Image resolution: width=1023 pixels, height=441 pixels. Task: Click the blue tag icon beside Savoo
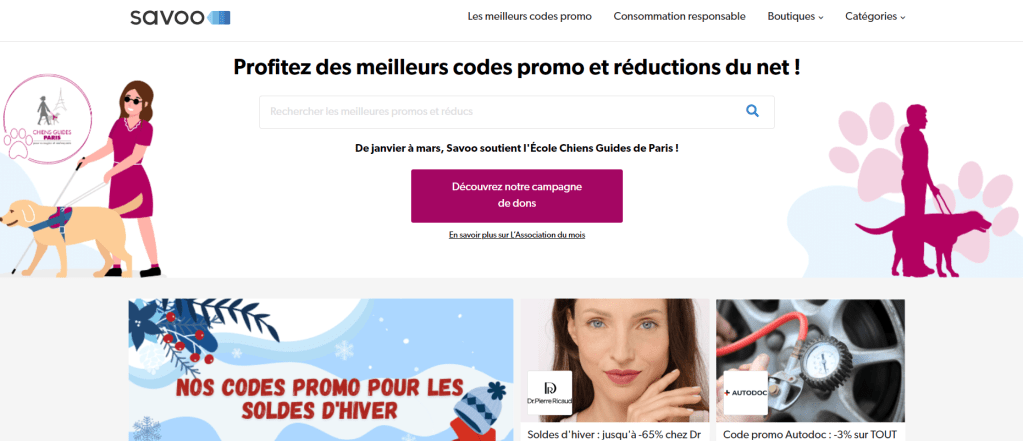[219, 18]
